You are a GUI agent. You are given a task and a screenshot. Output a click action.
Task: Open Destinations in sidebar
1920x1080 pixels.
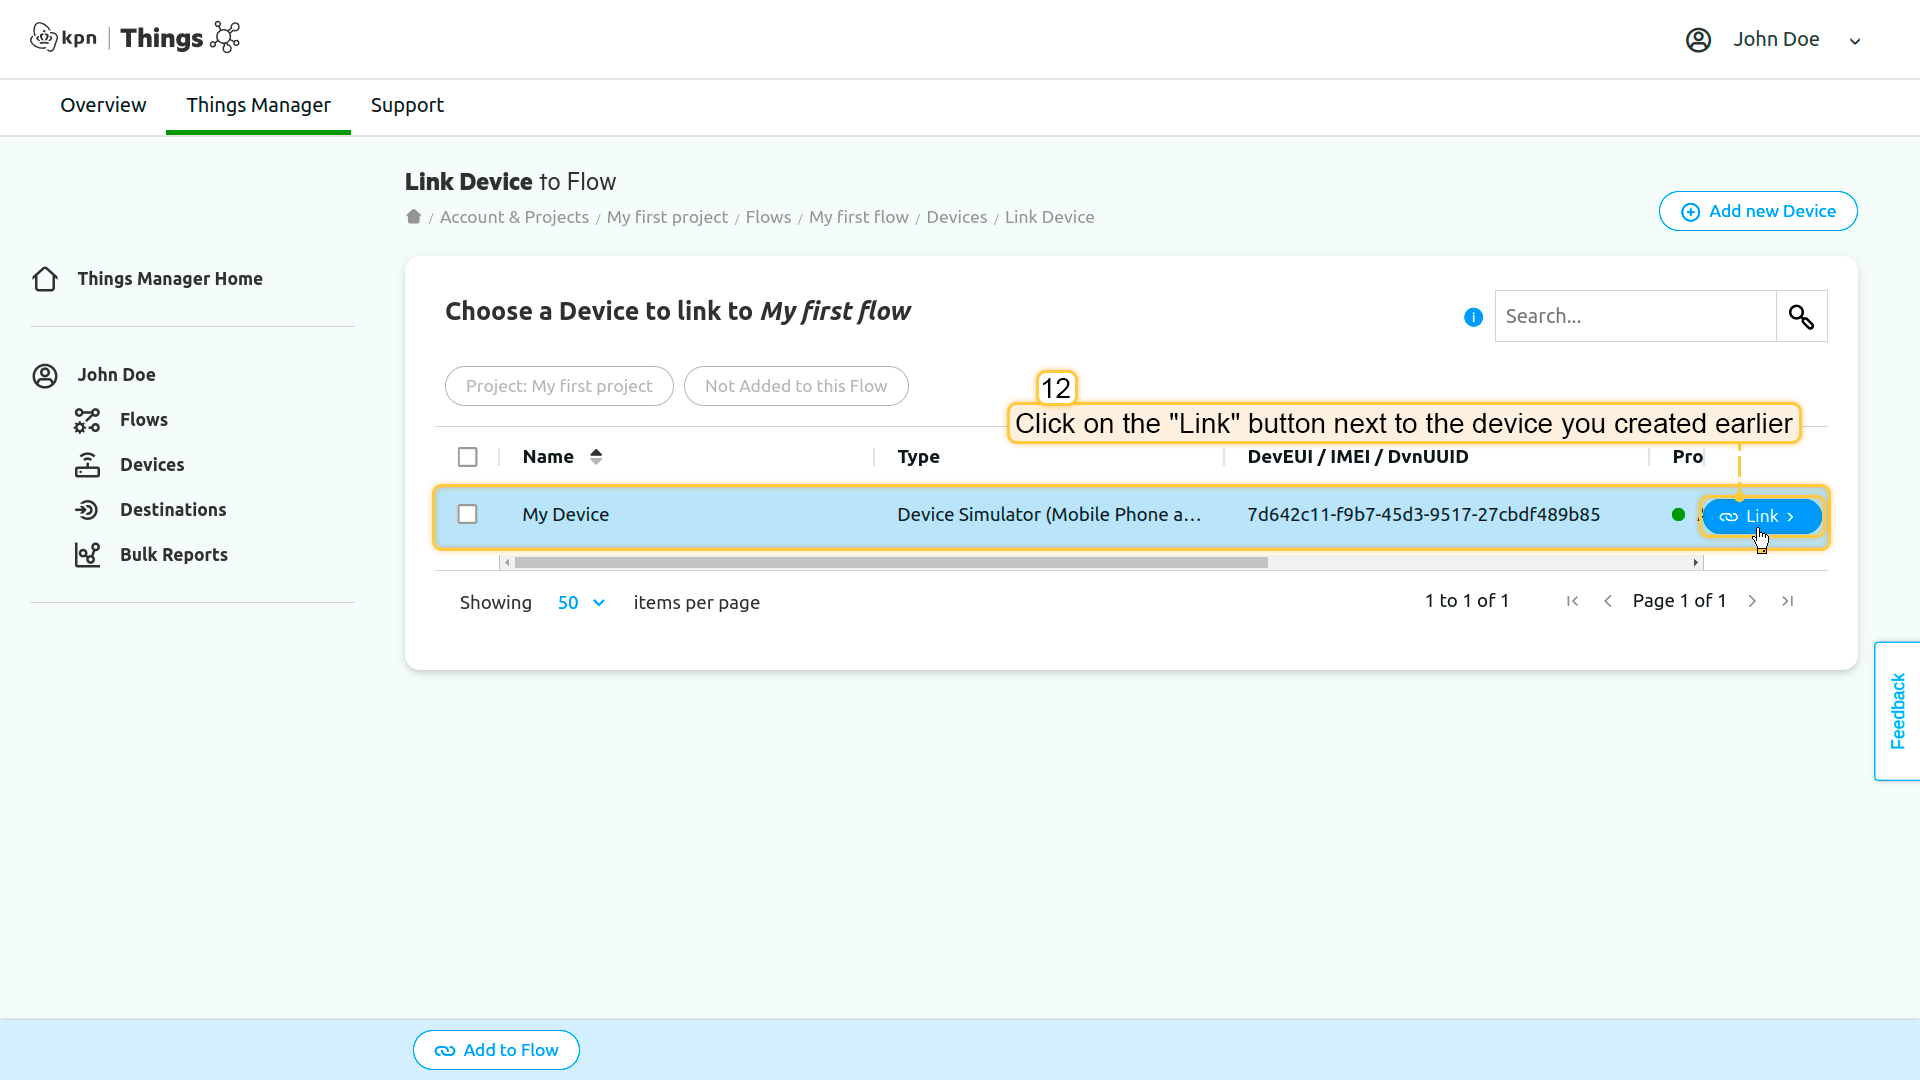pyautogui.click(x=172, y=510)
